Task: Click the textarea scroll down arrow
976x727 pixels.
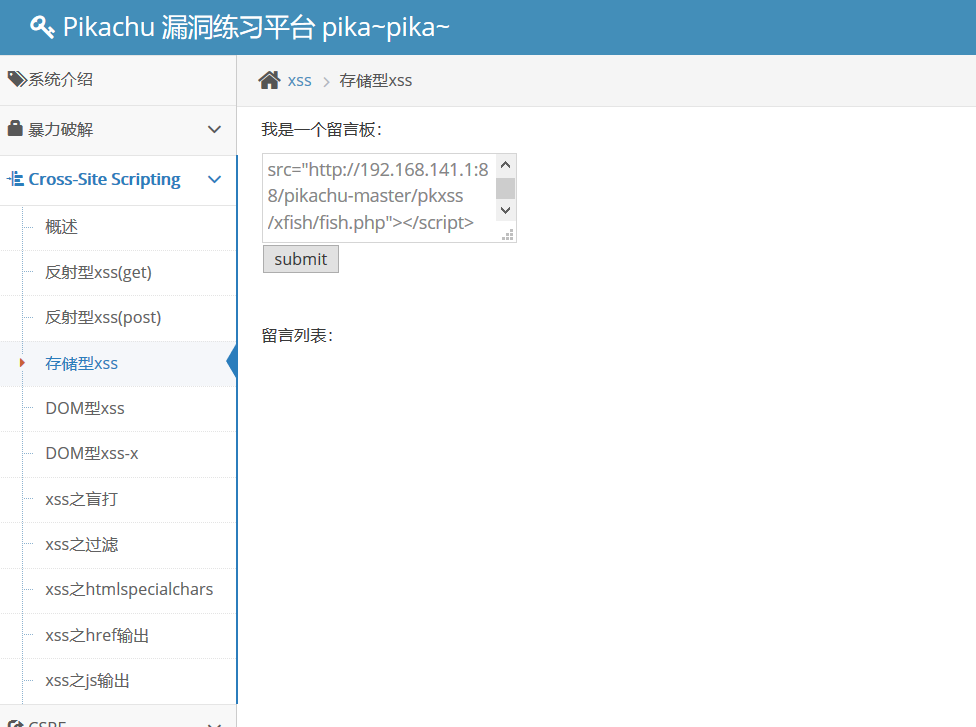Action: tap(505, 210)
